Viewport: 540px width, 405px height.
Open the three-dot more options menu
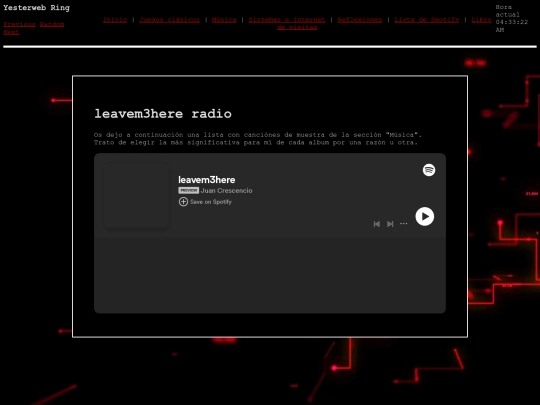tap(403, 224)
